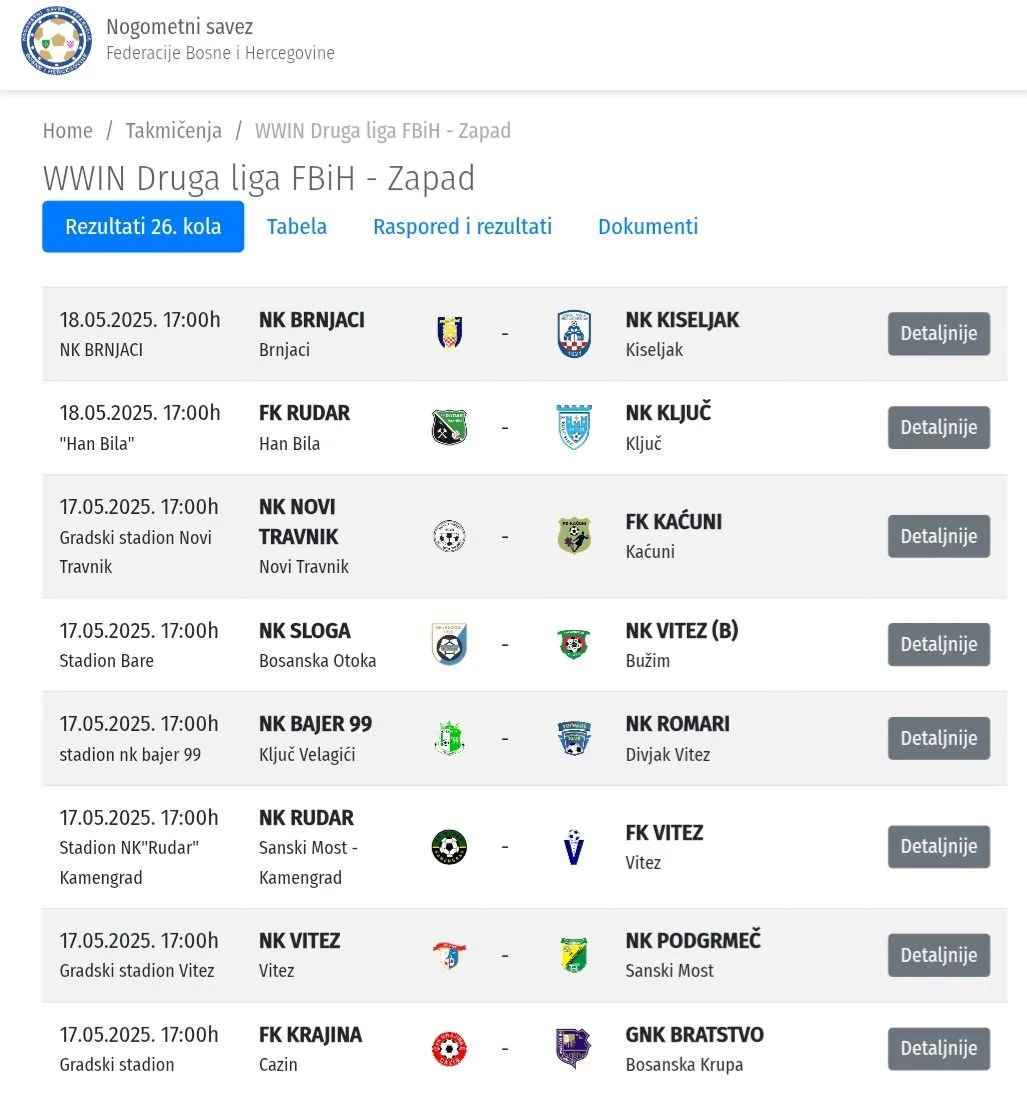Click the NK Kiseljak club crest
Viewport: 1027px width, 1106px height.
574,334
